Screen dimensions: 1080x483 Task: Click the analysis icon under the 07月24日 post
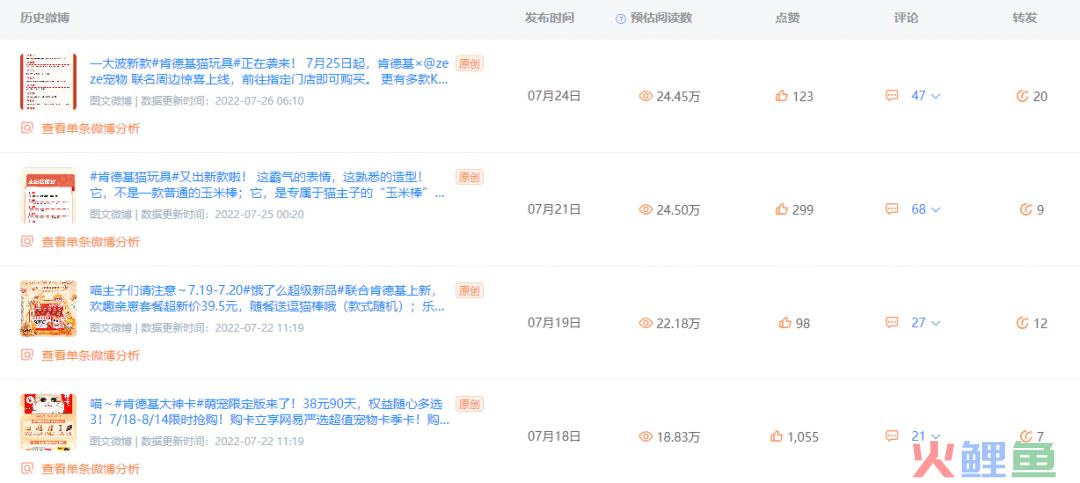pyautogui.click(x=27, y=127)
